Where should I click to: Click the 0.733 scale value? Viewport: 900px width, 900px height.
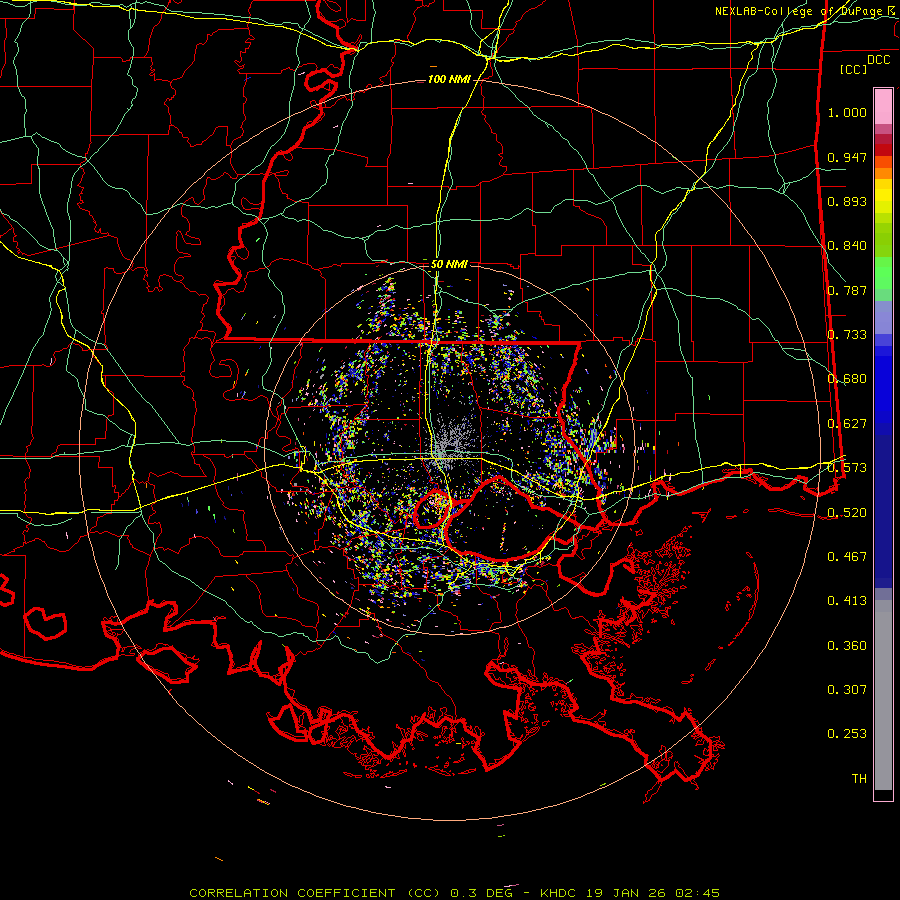click(847, 334)
